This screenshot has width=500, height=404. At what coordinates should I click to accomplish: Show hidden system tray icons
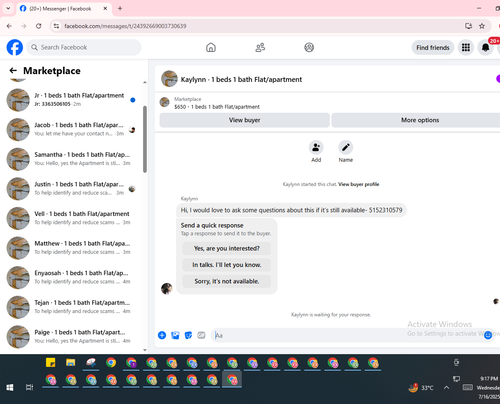tap(446, 387)
